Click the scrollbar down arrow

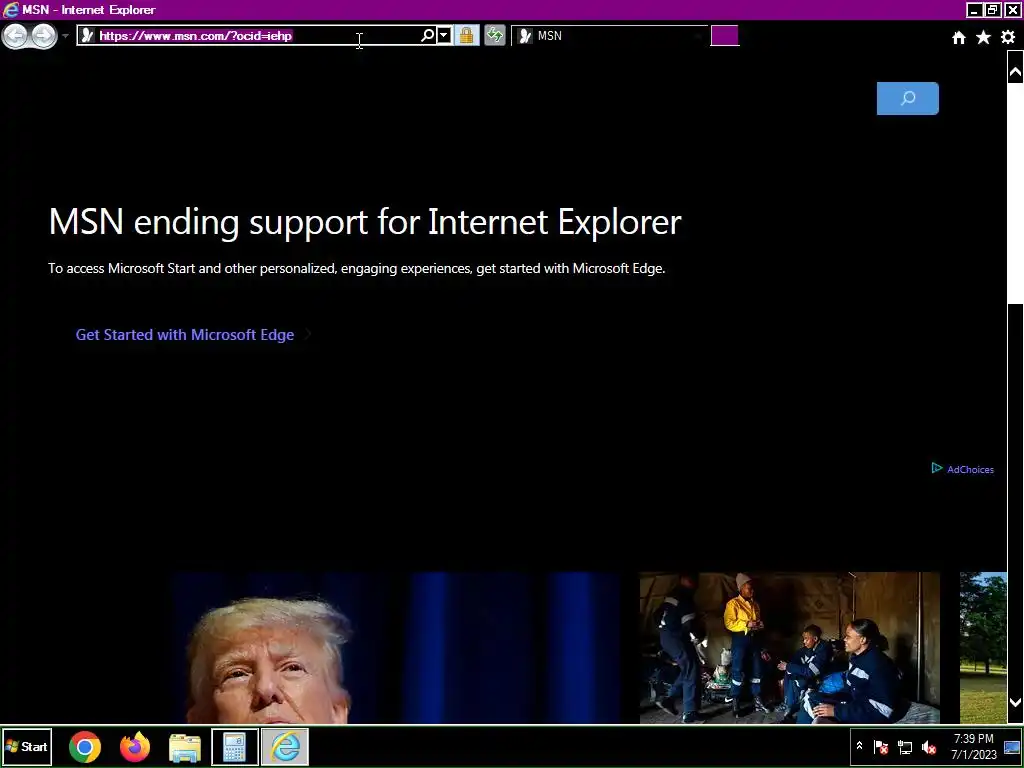coord(1015,703)
